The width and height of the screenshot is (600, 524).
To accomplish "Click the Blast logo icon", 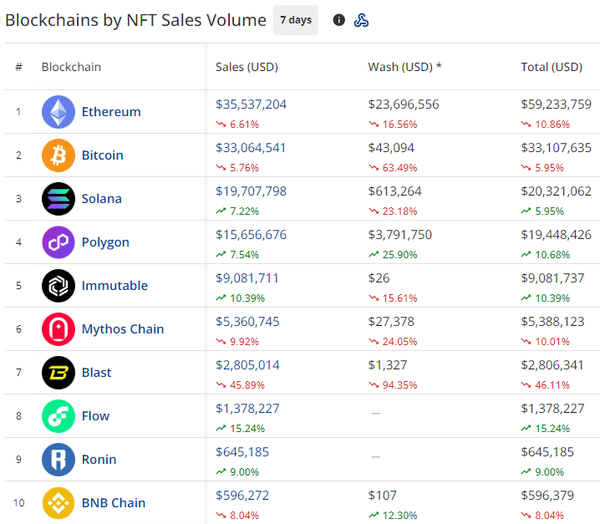I will pos(58,373).
